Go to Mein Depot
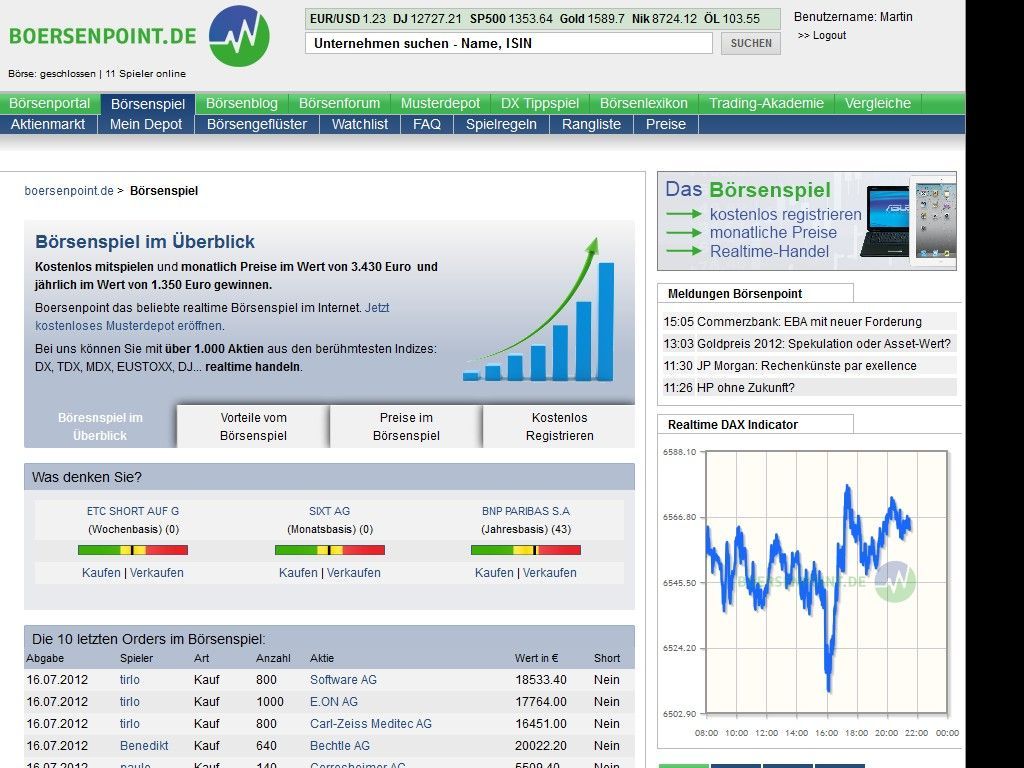Screen dimensions: 1024x768 coord(146,124)
